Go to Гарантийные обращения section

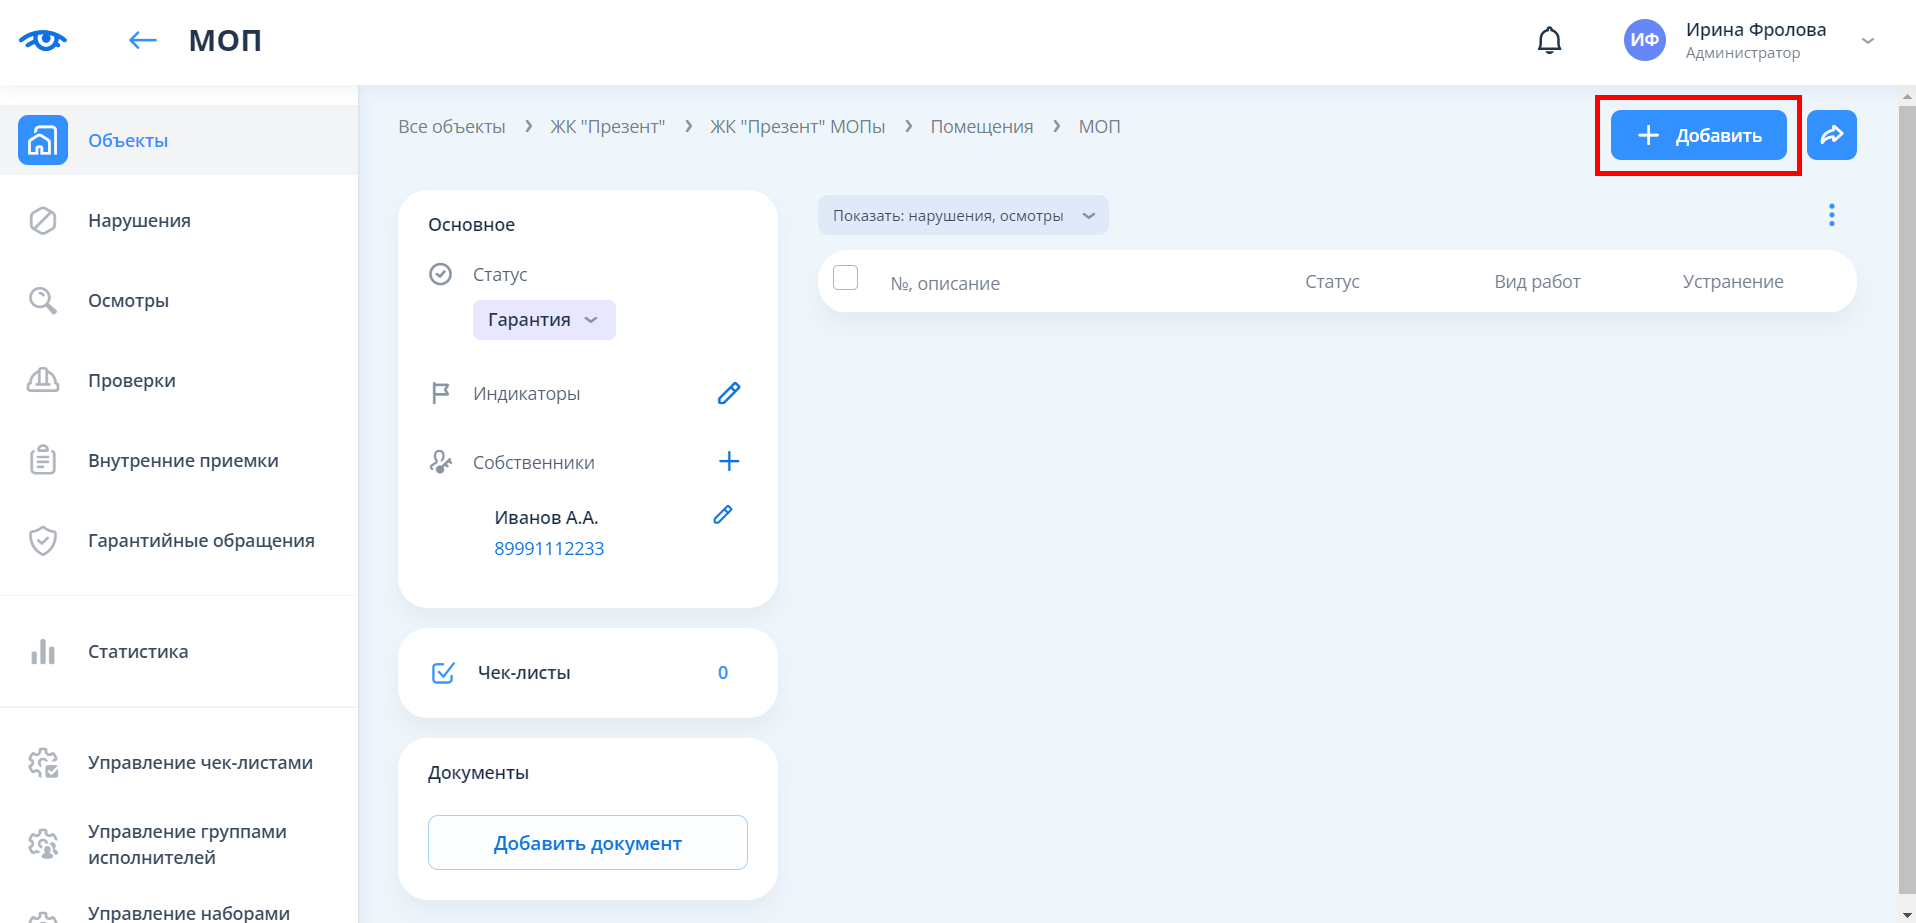point(201,541)
